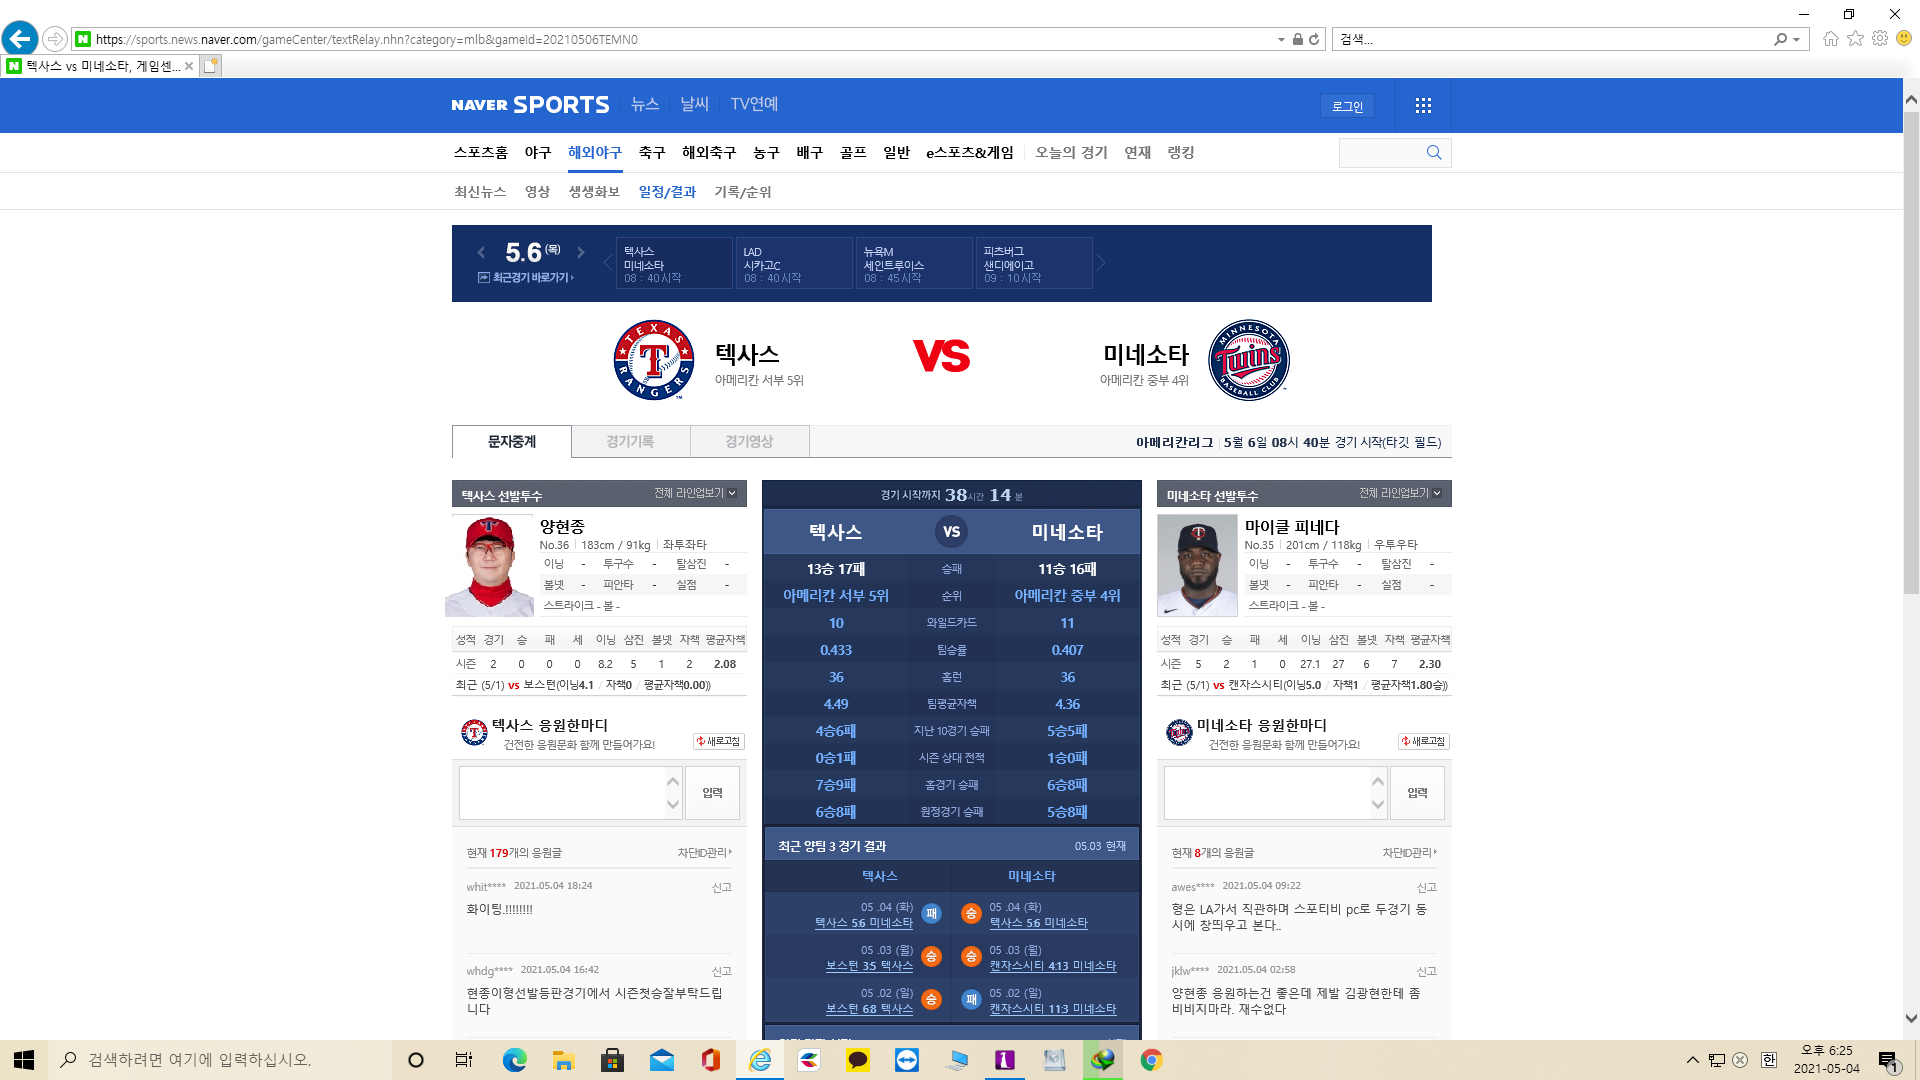Click 새로고침 in 텍사스 응원한마디

[x=719, y=741]
